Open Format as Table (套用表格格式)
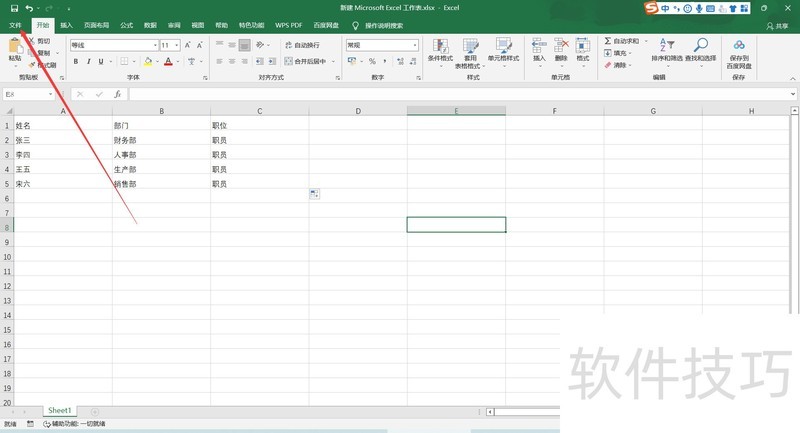Viewport: 800px width, 433px height. pyautogui.click(x=470, y=53)
